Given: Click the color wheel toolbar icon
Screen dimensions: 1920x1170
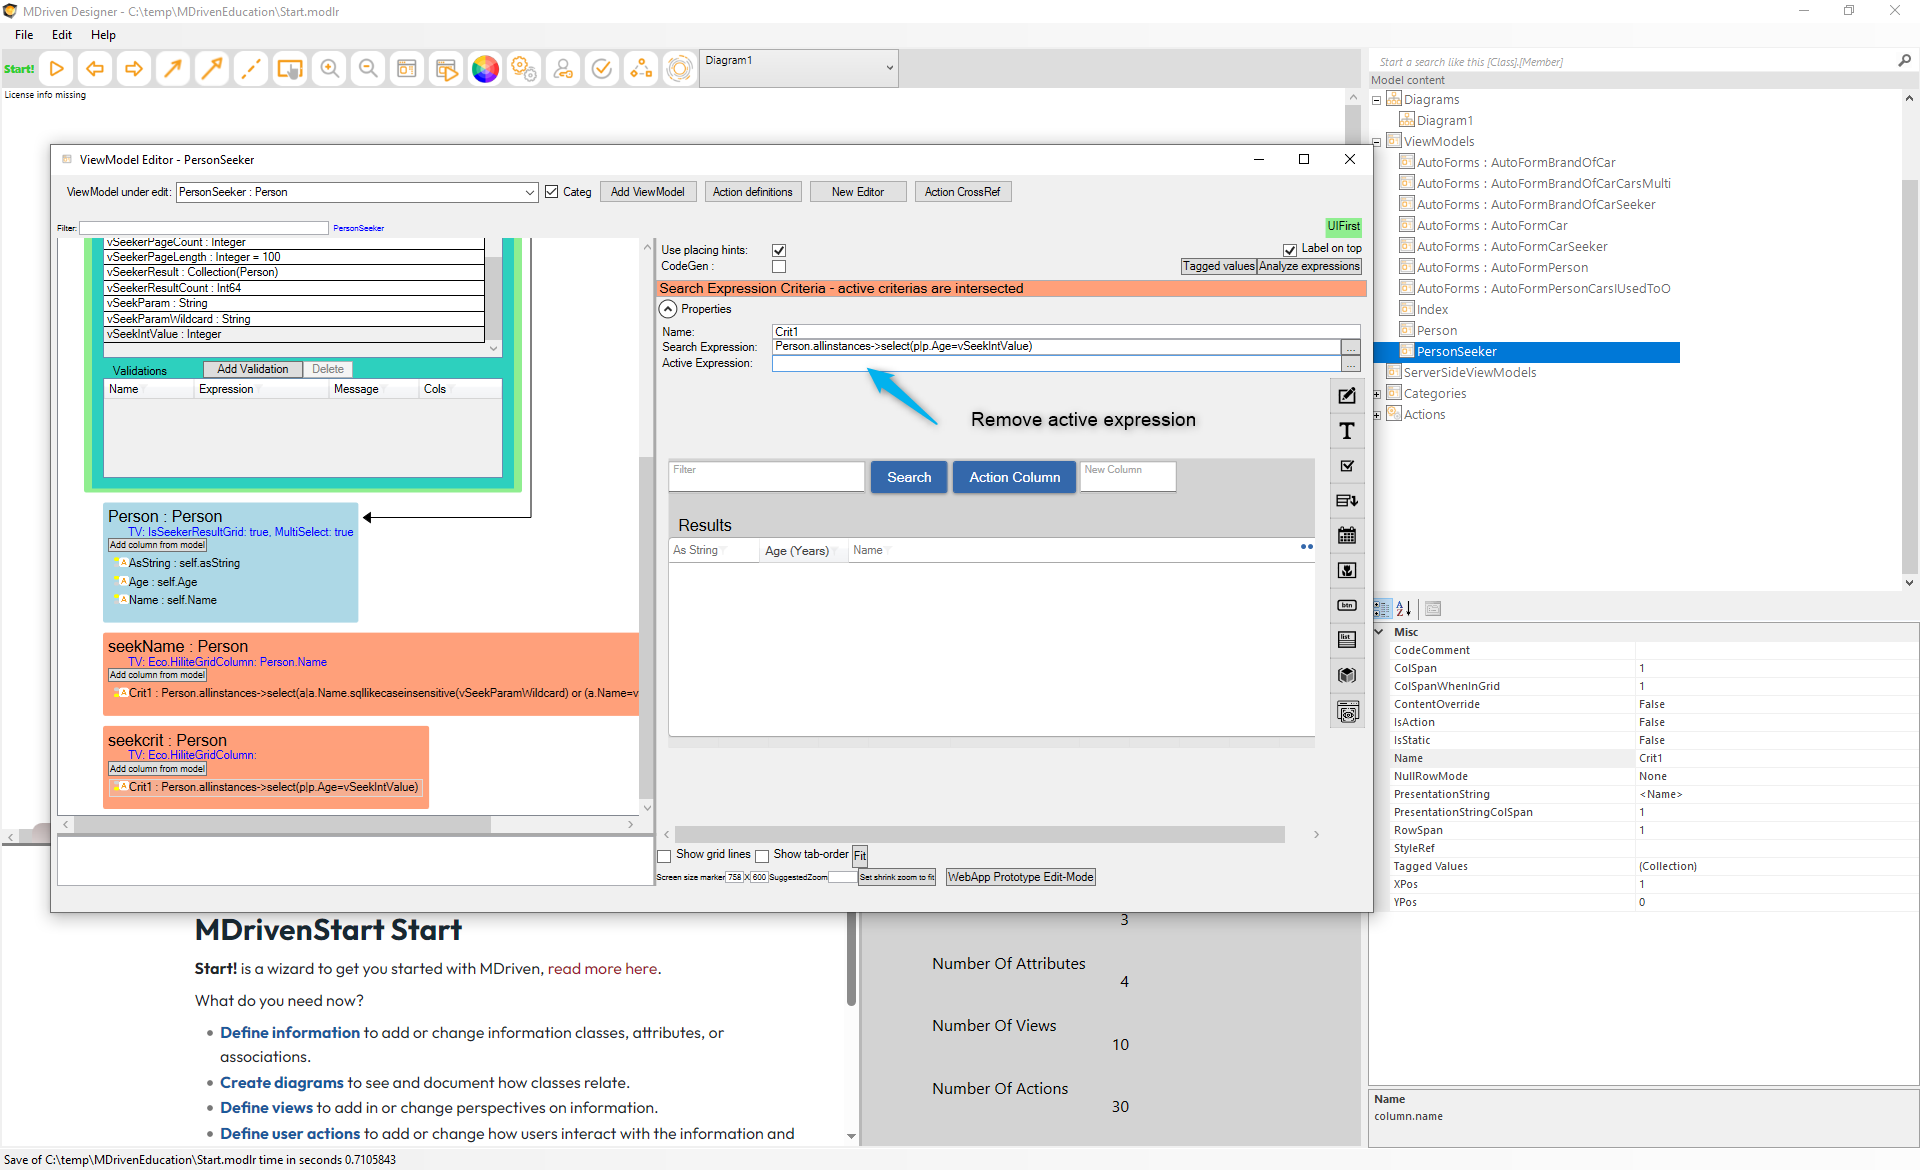Looking at the screenshot, I should 485,69.
